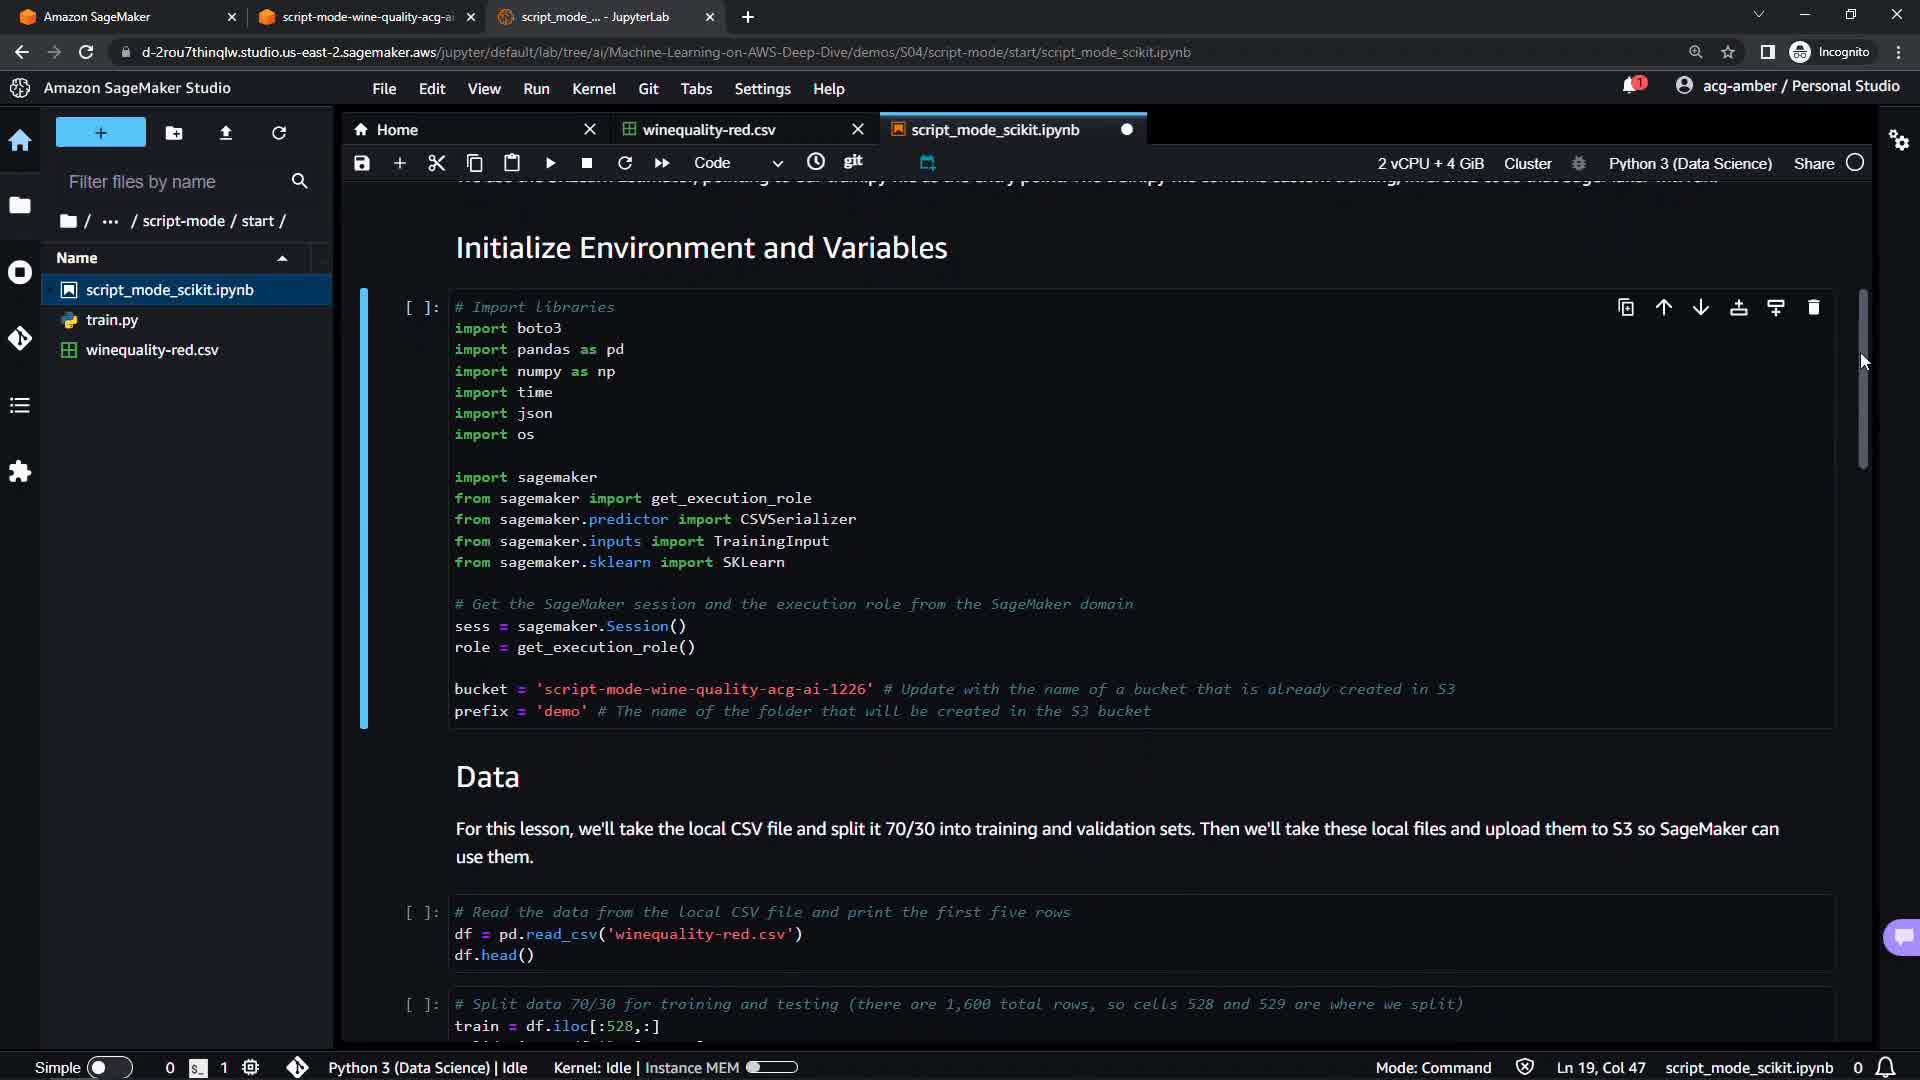Viewport: 1920px width, 1080px height.
Task: Open the Git sidebar panel
Action: tap(20, 338)
